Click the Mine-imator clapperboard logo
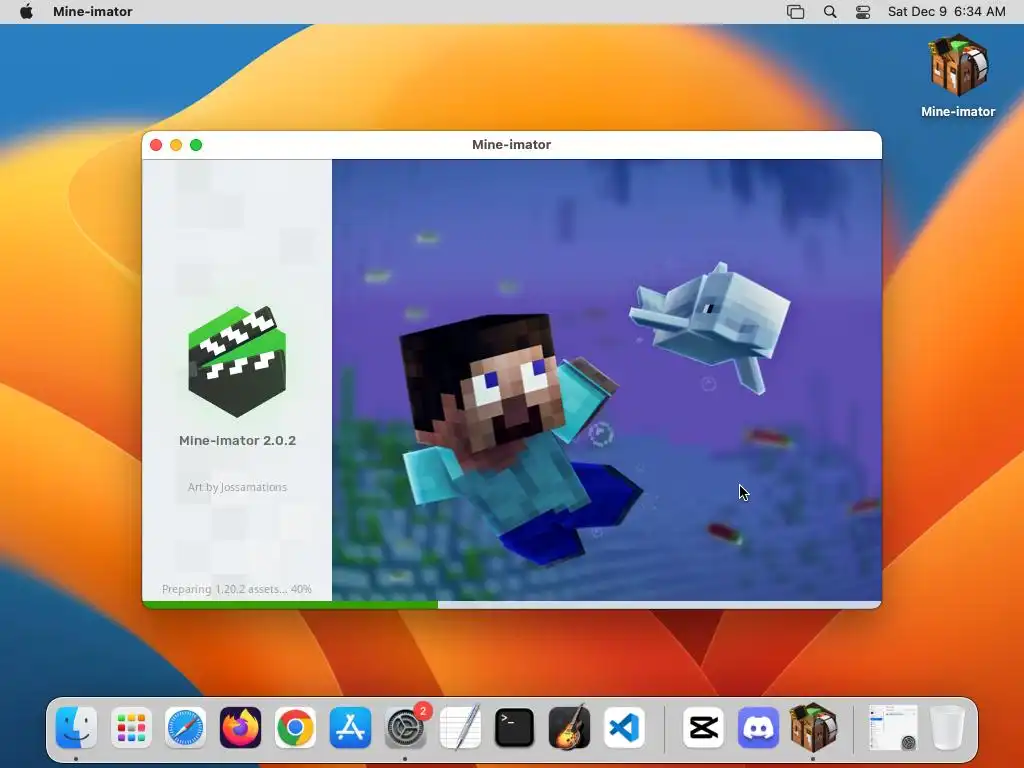The image size is (1024, 768). coord(237,362)
